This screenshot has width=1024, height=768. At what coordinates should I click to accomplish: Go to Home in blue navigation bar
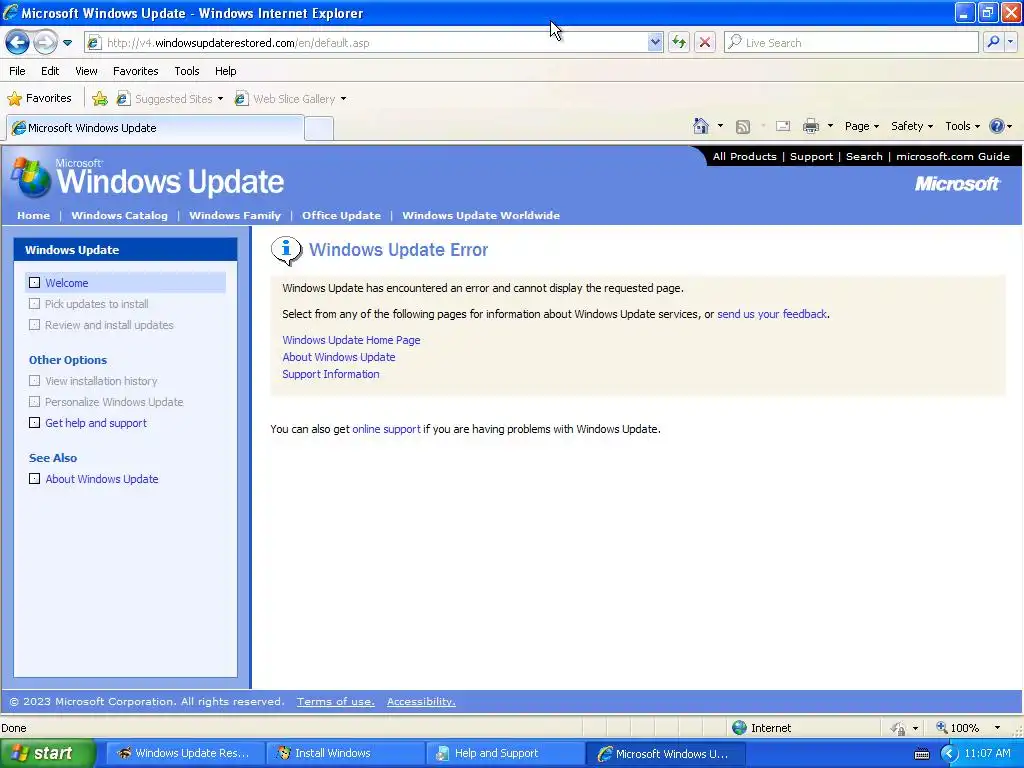coord(33,216)
